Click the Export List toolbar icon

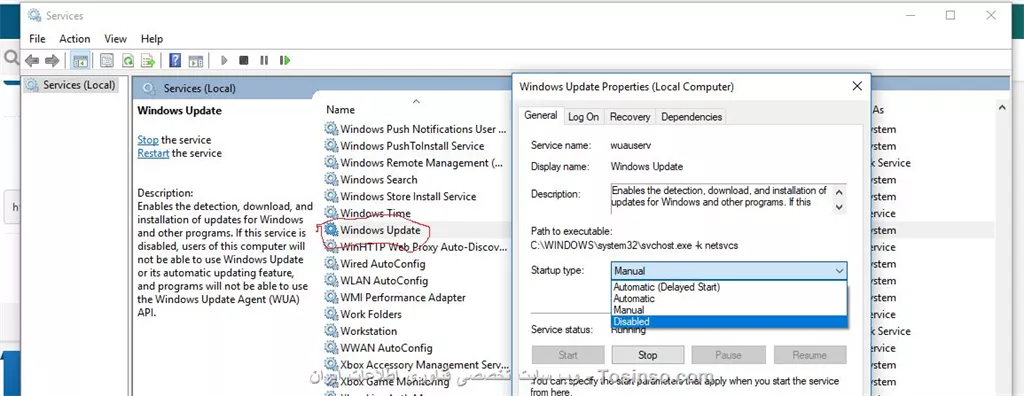coord(148,61)
